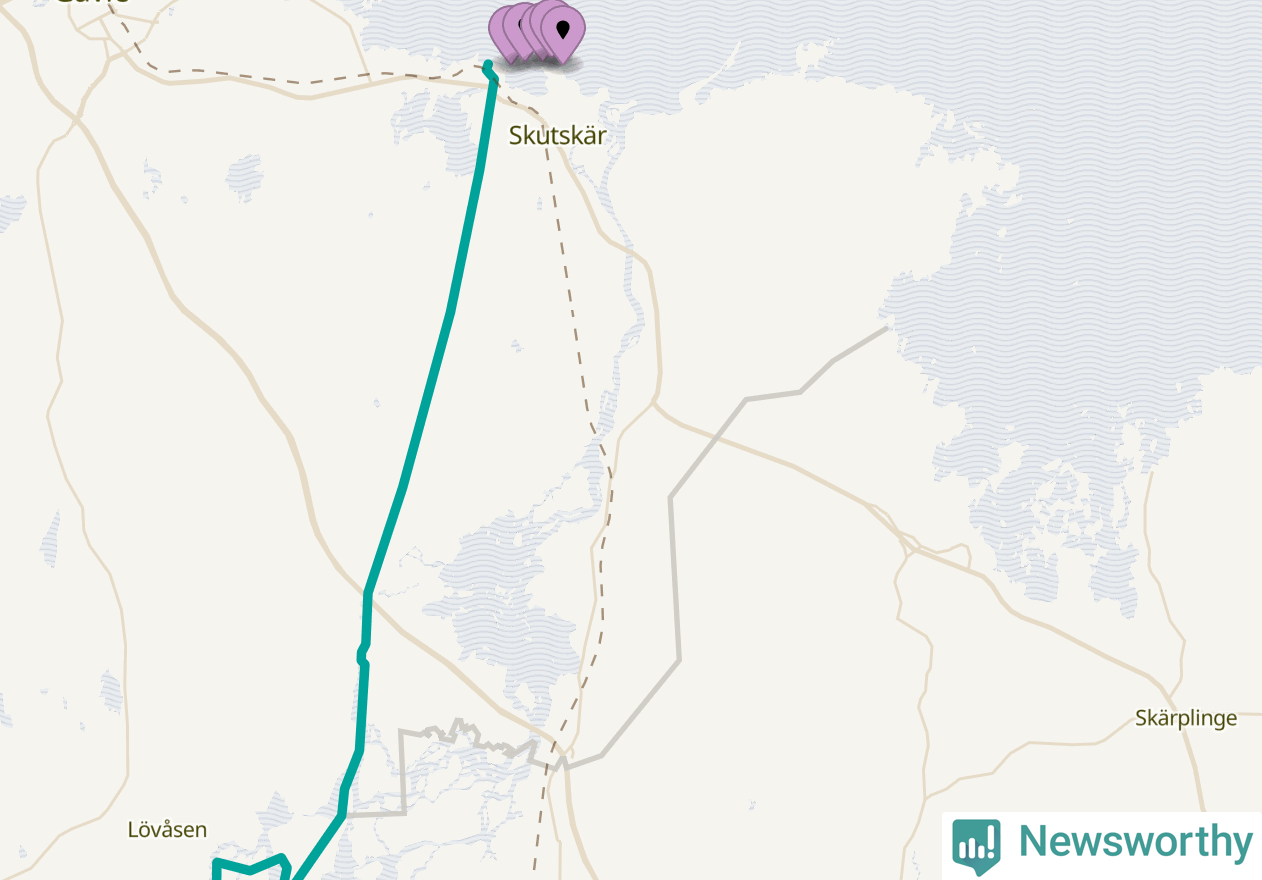Click the long straight teal route line
1262x880 pixels.
click(431, 380)
